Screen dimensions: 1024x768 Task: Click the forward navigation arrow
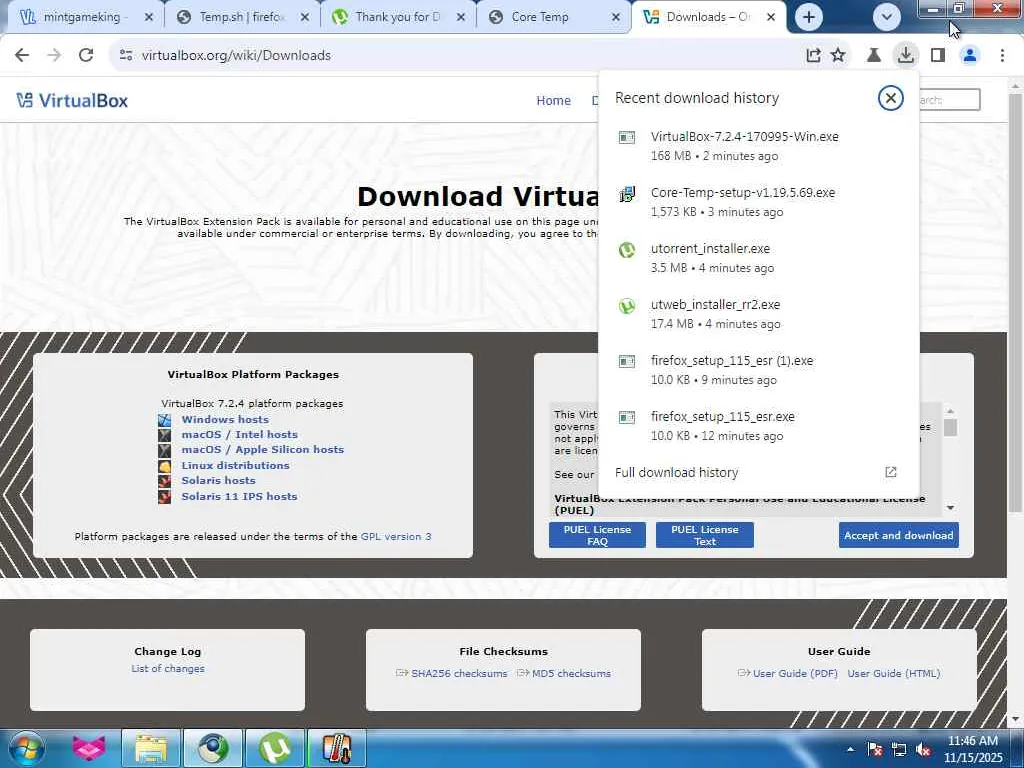(x=54, y=56)
